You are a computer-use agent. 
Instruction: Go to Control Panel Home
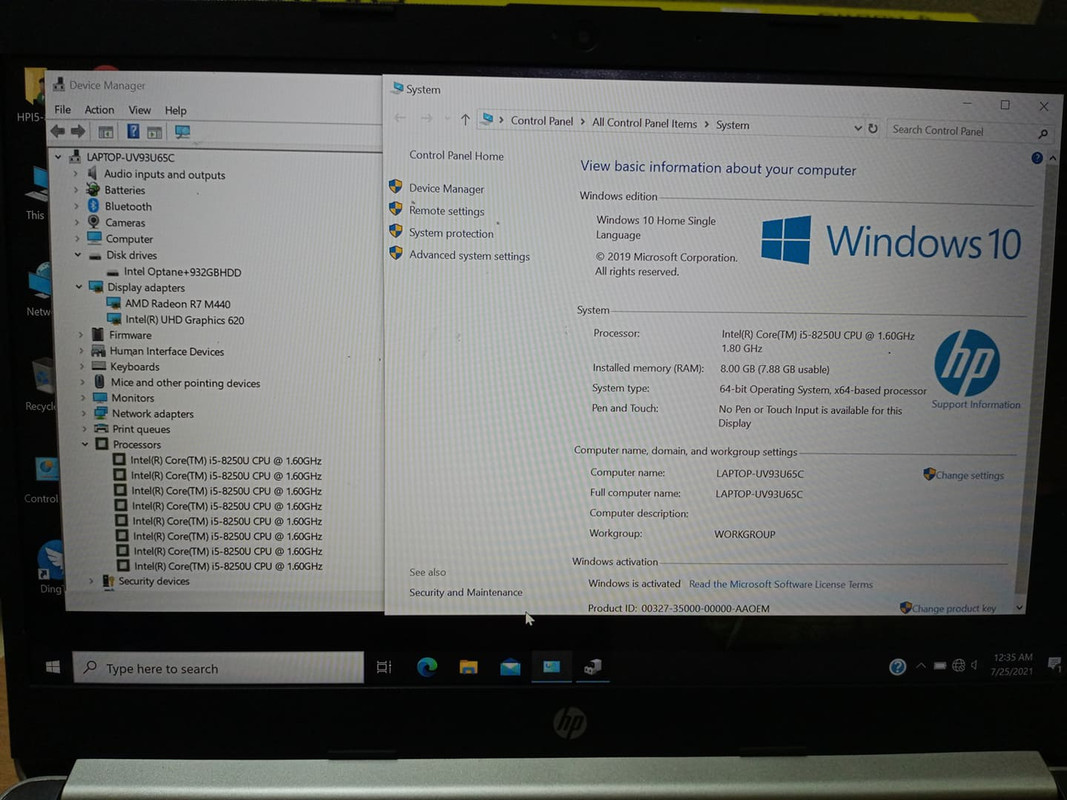point(457,156)
